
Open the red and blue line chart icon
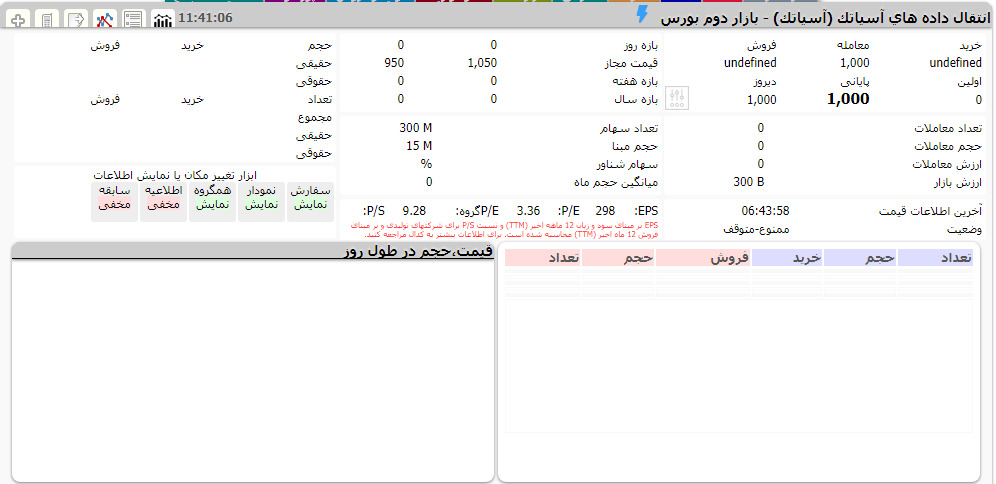104,19
